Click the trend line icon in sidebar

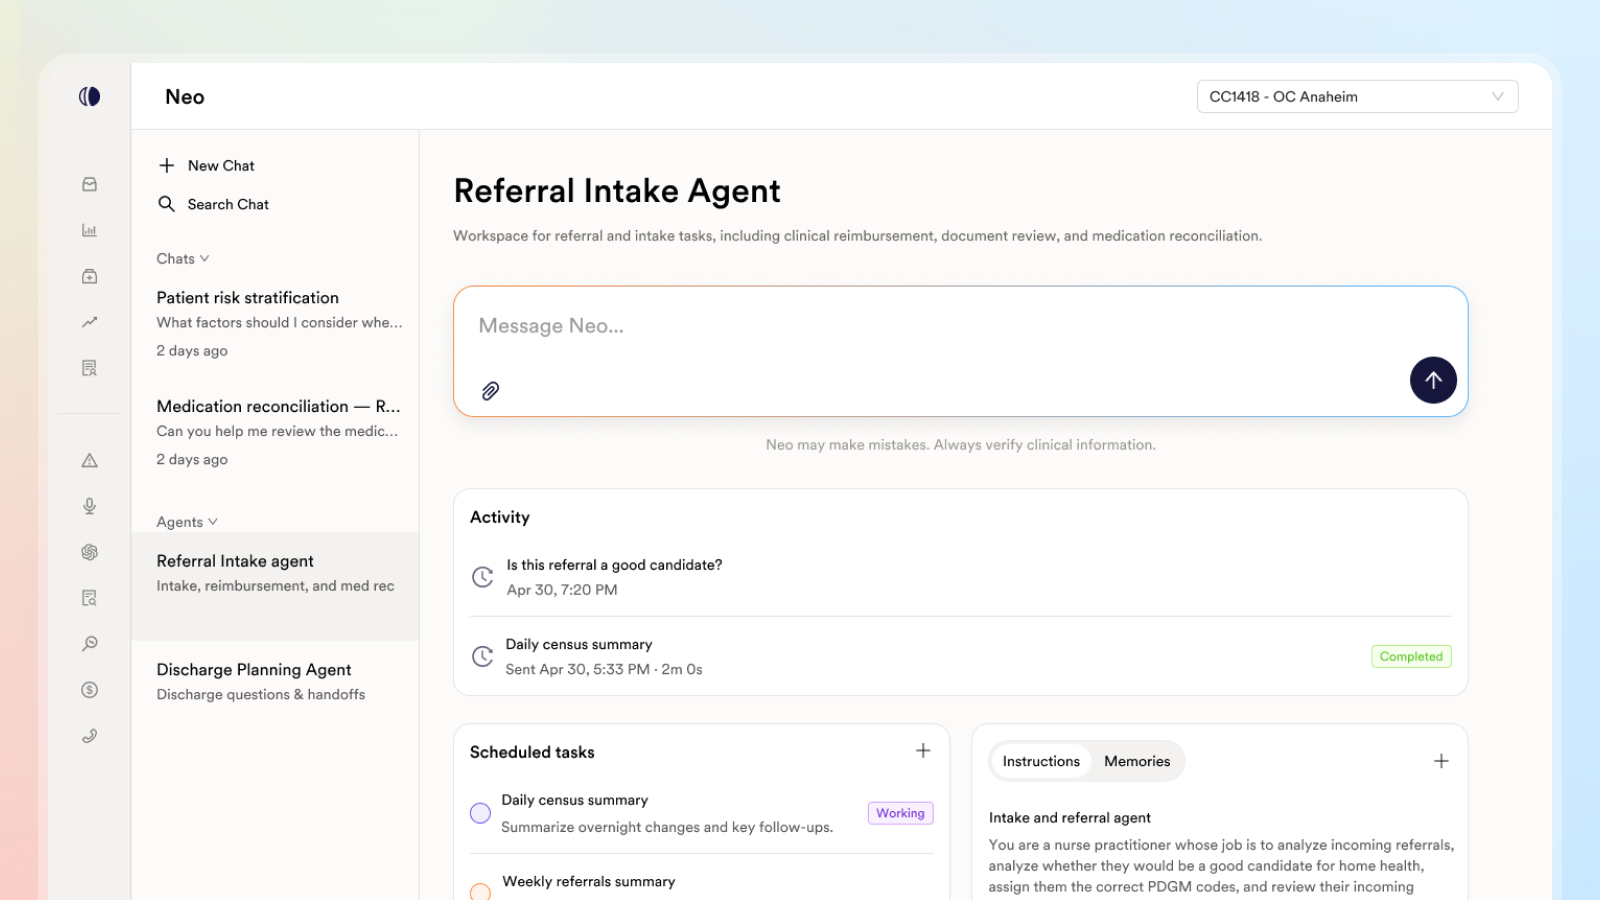click(x=90, y=322)
